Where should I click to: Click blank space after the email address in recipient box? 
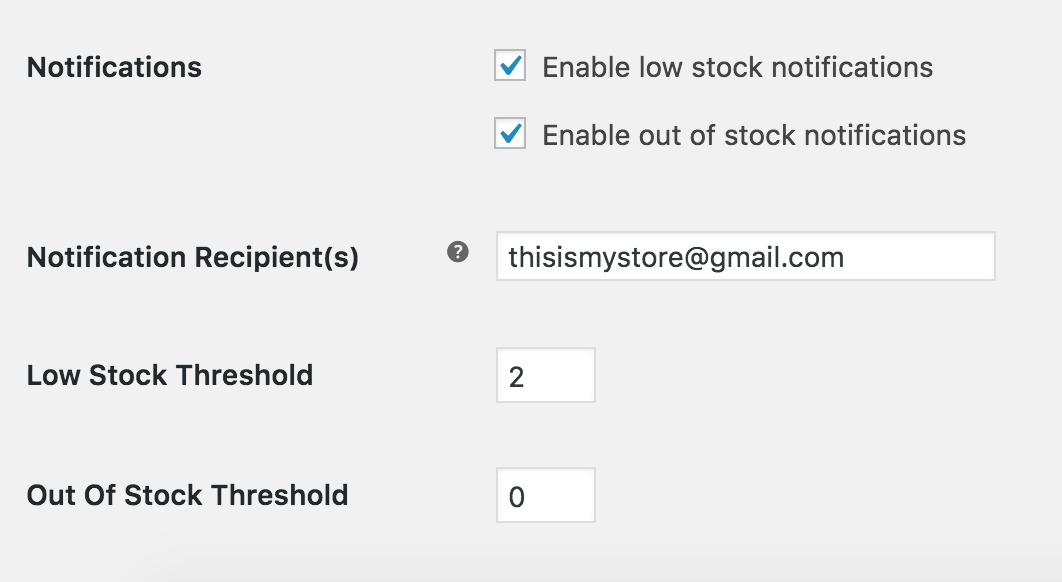pos(918,256)
